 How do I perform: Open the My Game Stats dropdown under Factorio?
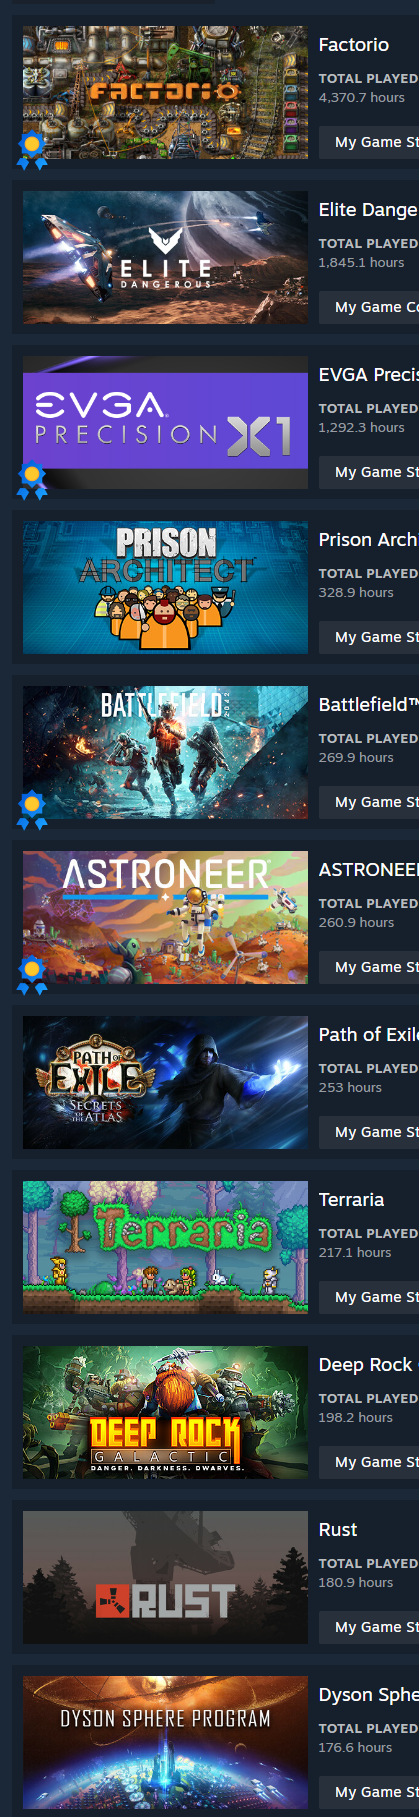click(x=369, y=142)
